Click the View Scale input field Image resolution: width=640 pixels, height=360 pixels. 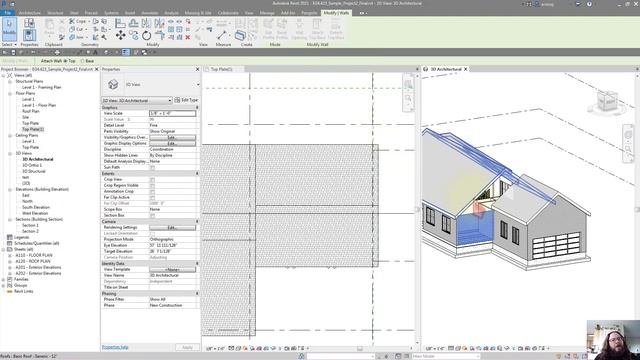(x=173, y=113)
